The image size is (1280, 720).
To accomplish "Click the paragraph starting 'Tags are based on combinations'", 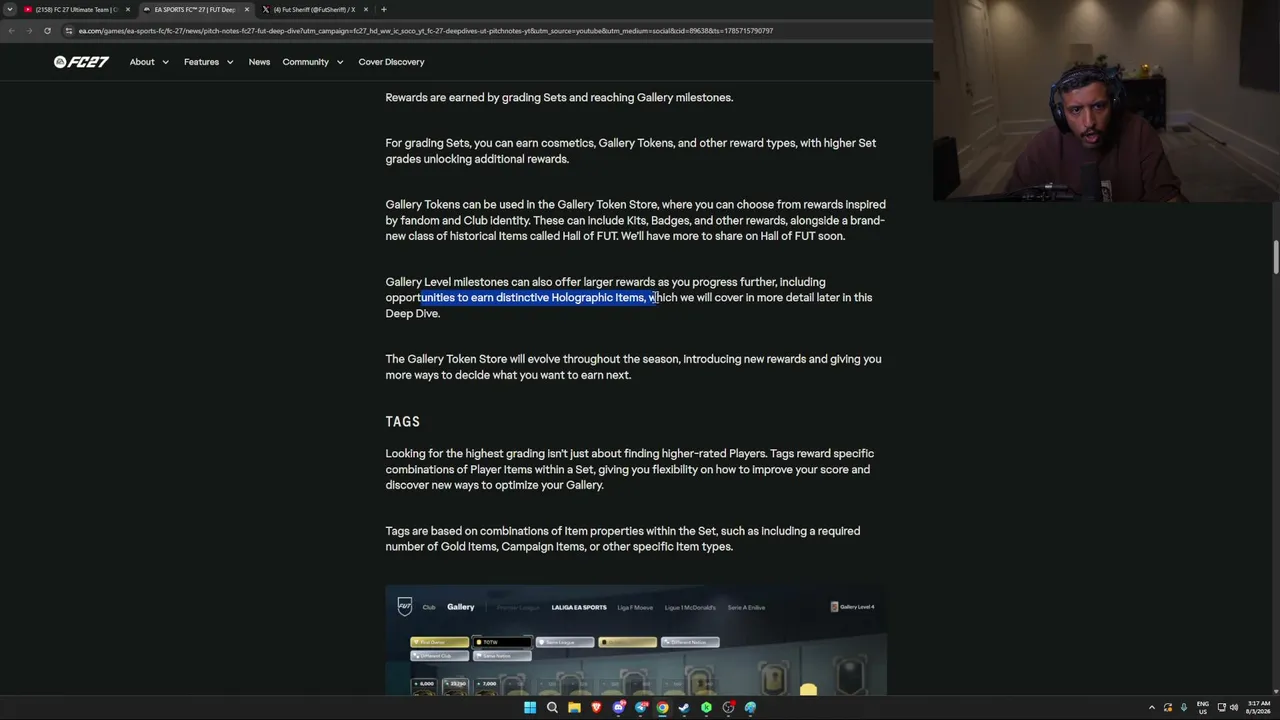I will pos(623,539).
